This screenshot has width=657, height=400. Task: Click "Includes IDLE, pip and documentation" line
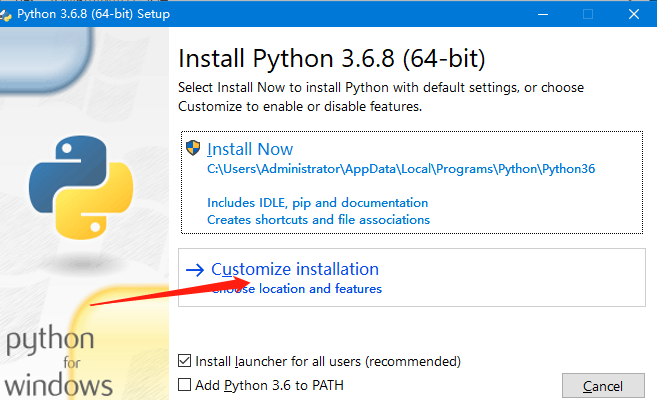point(317,203)
